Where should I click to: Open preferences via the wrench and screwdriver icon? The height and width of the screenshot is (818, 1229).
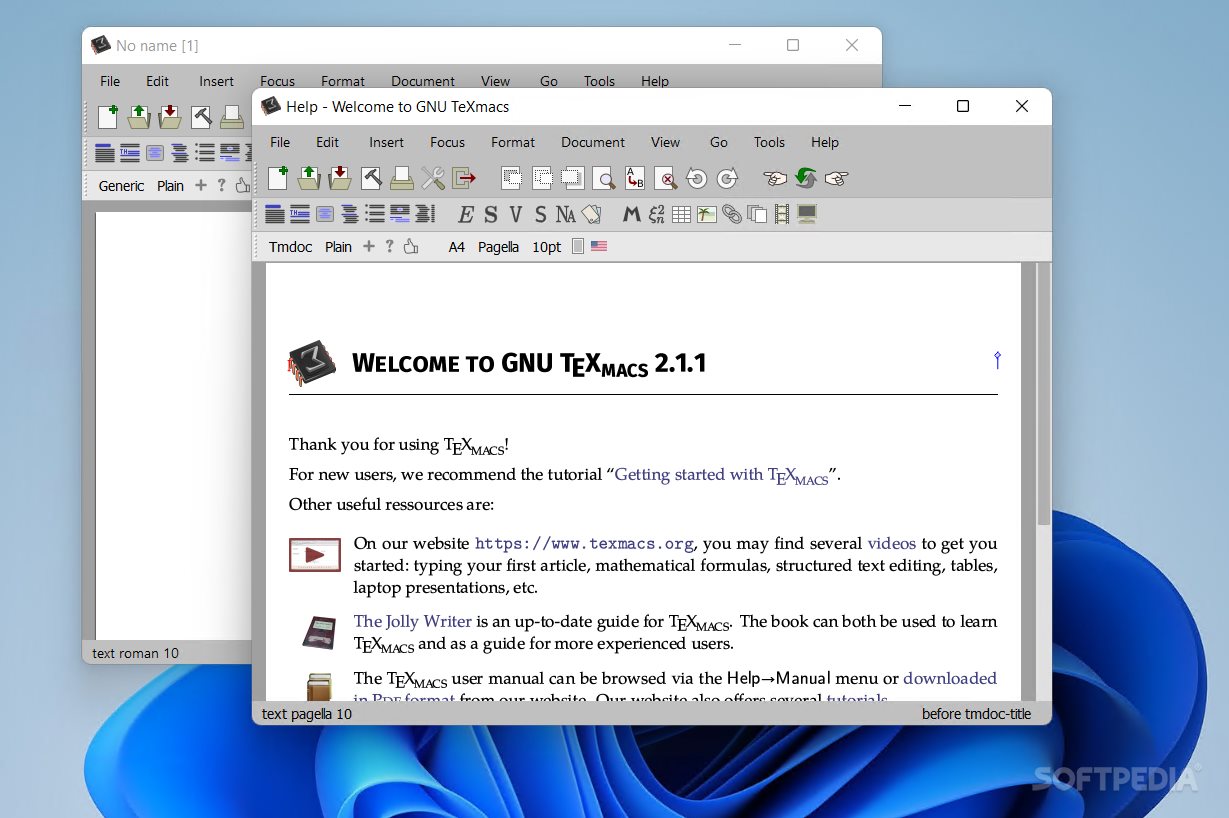433,178
